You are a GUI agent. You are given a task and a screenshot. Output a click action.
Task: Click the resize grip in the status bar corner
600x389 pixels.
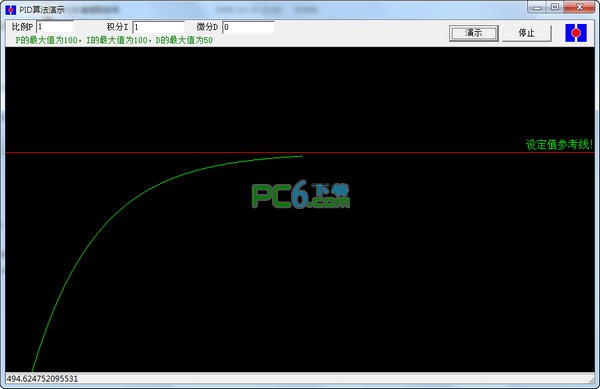(591, 379)
